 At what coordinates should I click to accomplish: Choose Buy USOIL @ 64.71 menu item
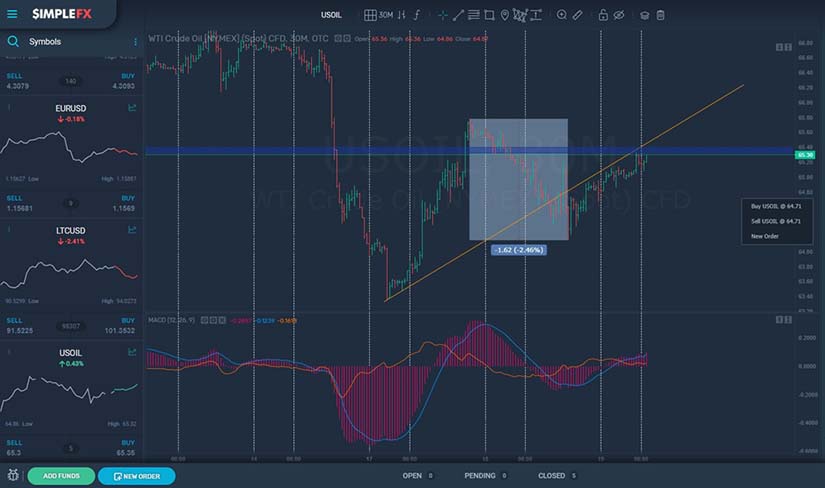coord(776,206)
